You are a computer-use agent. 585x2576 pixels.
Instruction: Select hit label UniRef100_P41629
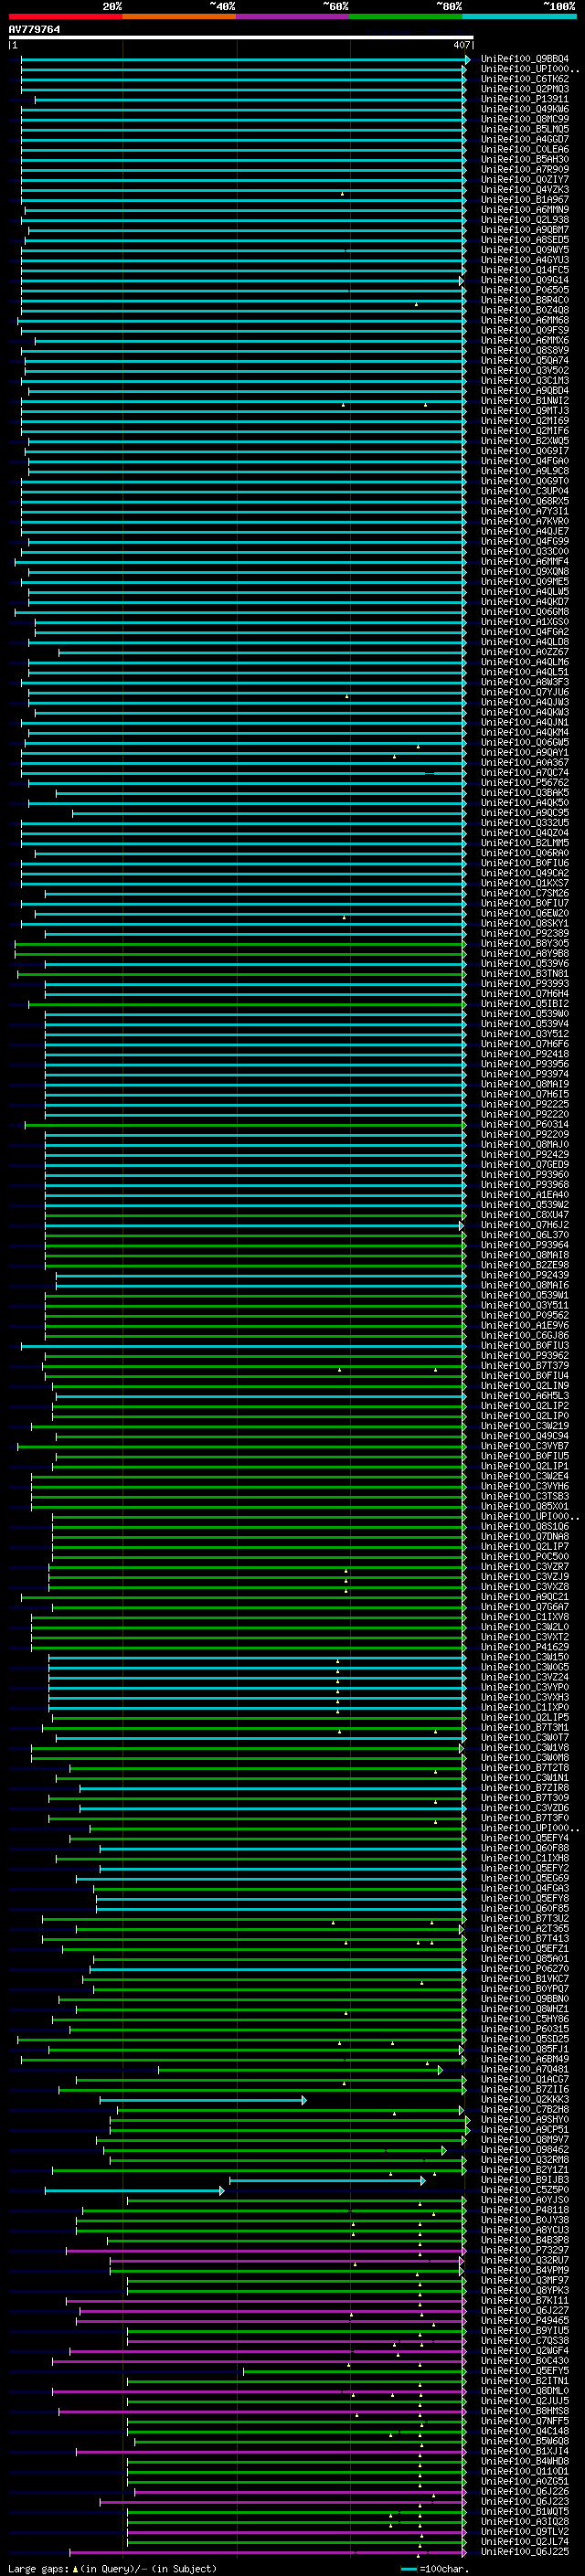(524, 1647)
